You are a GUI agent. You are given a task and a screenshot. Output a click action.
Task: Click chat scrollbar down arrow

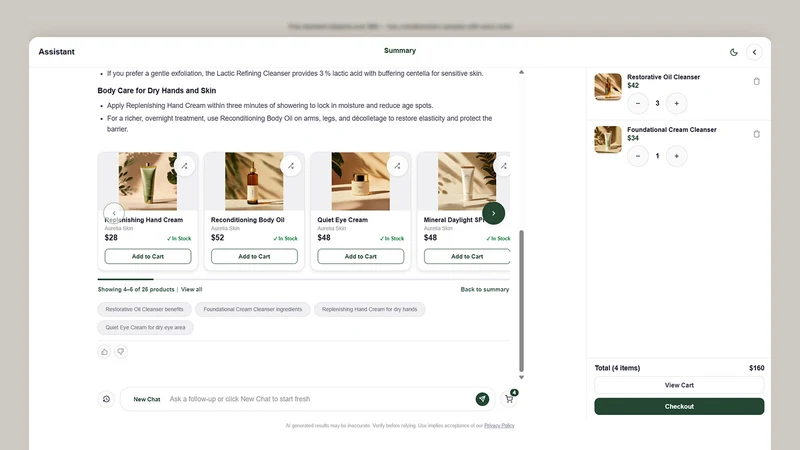[x=521, y=378]
